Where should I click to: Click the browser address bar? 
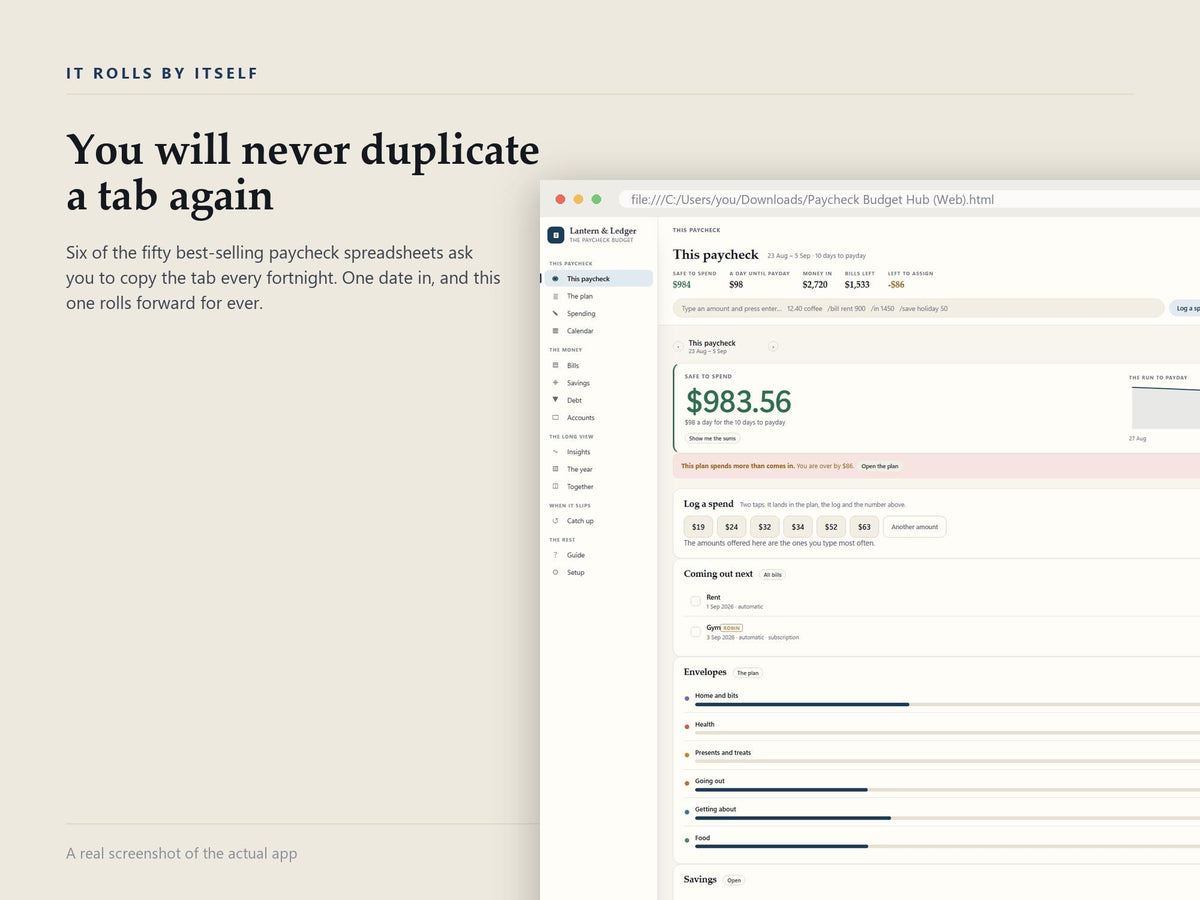(x=909, y=199)
